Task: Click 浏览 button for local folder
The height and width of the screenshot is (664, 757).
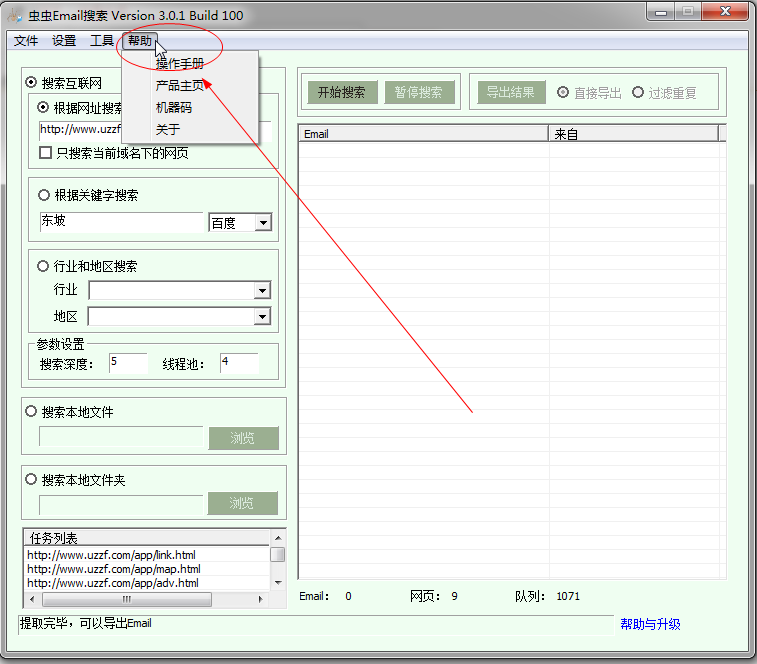Action: (x=242, y=503)
